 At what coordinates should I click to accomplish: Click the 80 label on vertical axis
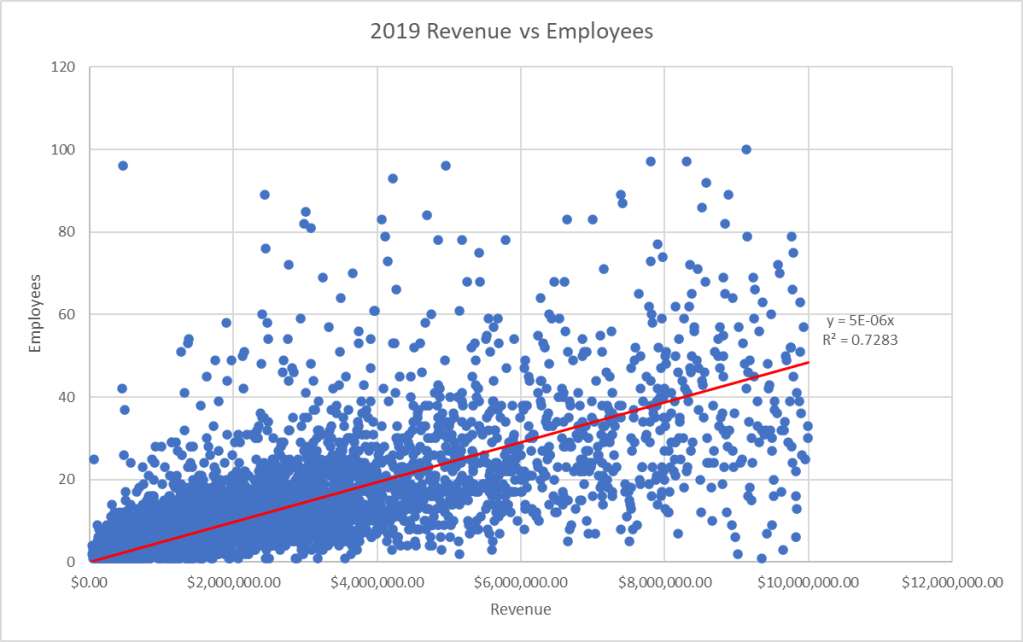point(70,232)
